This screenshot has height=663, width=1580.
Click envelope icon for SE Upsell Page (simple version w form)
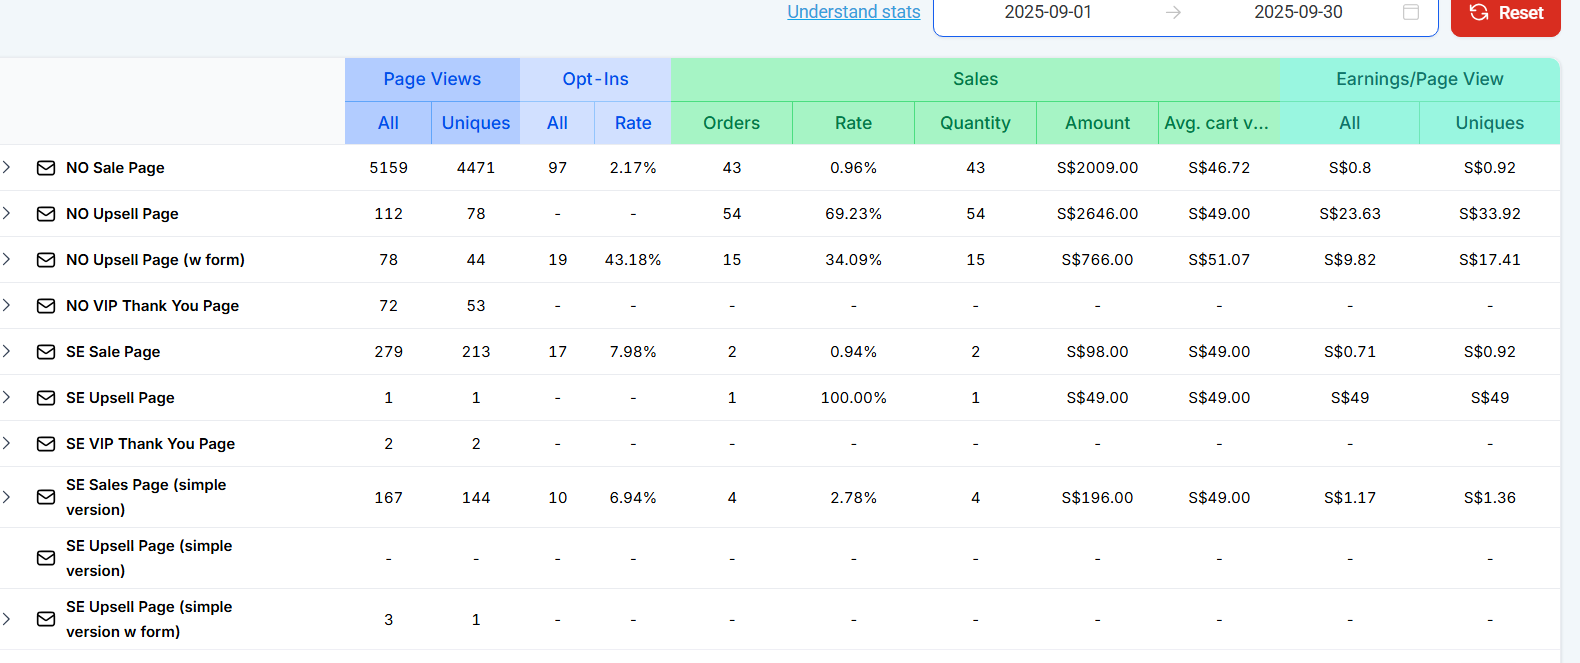tap(46, 619)
